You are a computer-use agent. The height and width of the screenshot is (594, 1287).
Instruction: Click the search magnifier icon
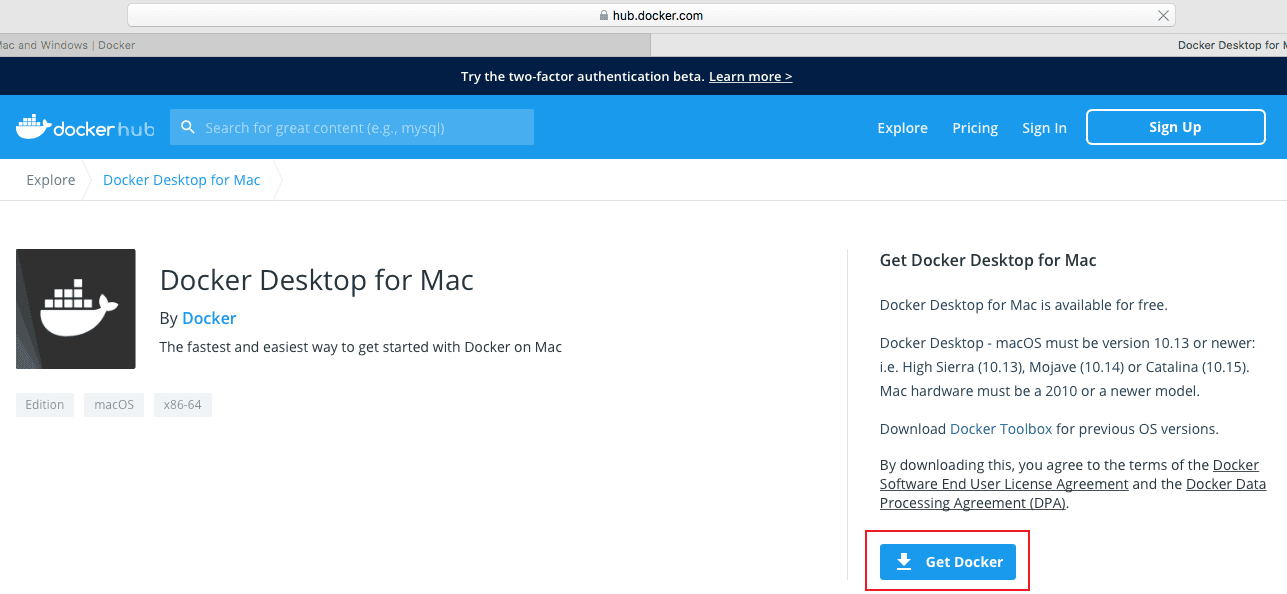(187, 127)
